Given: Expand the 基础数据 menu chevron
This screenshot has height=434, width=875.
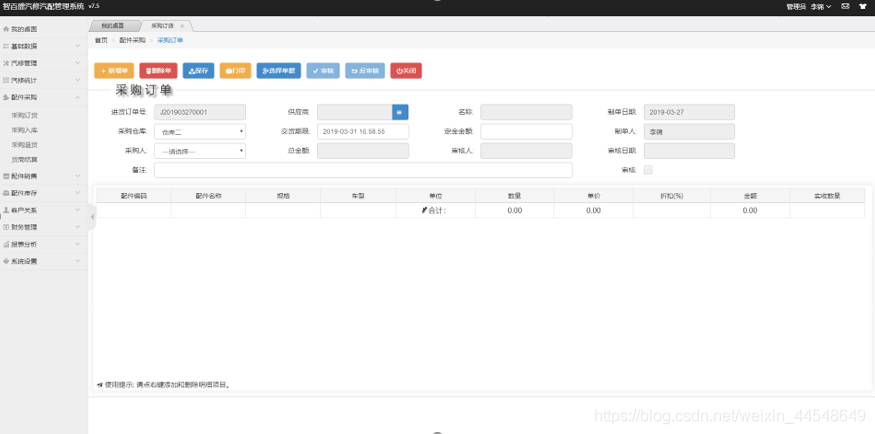Looking at the screenshot, I should [78, 46].
